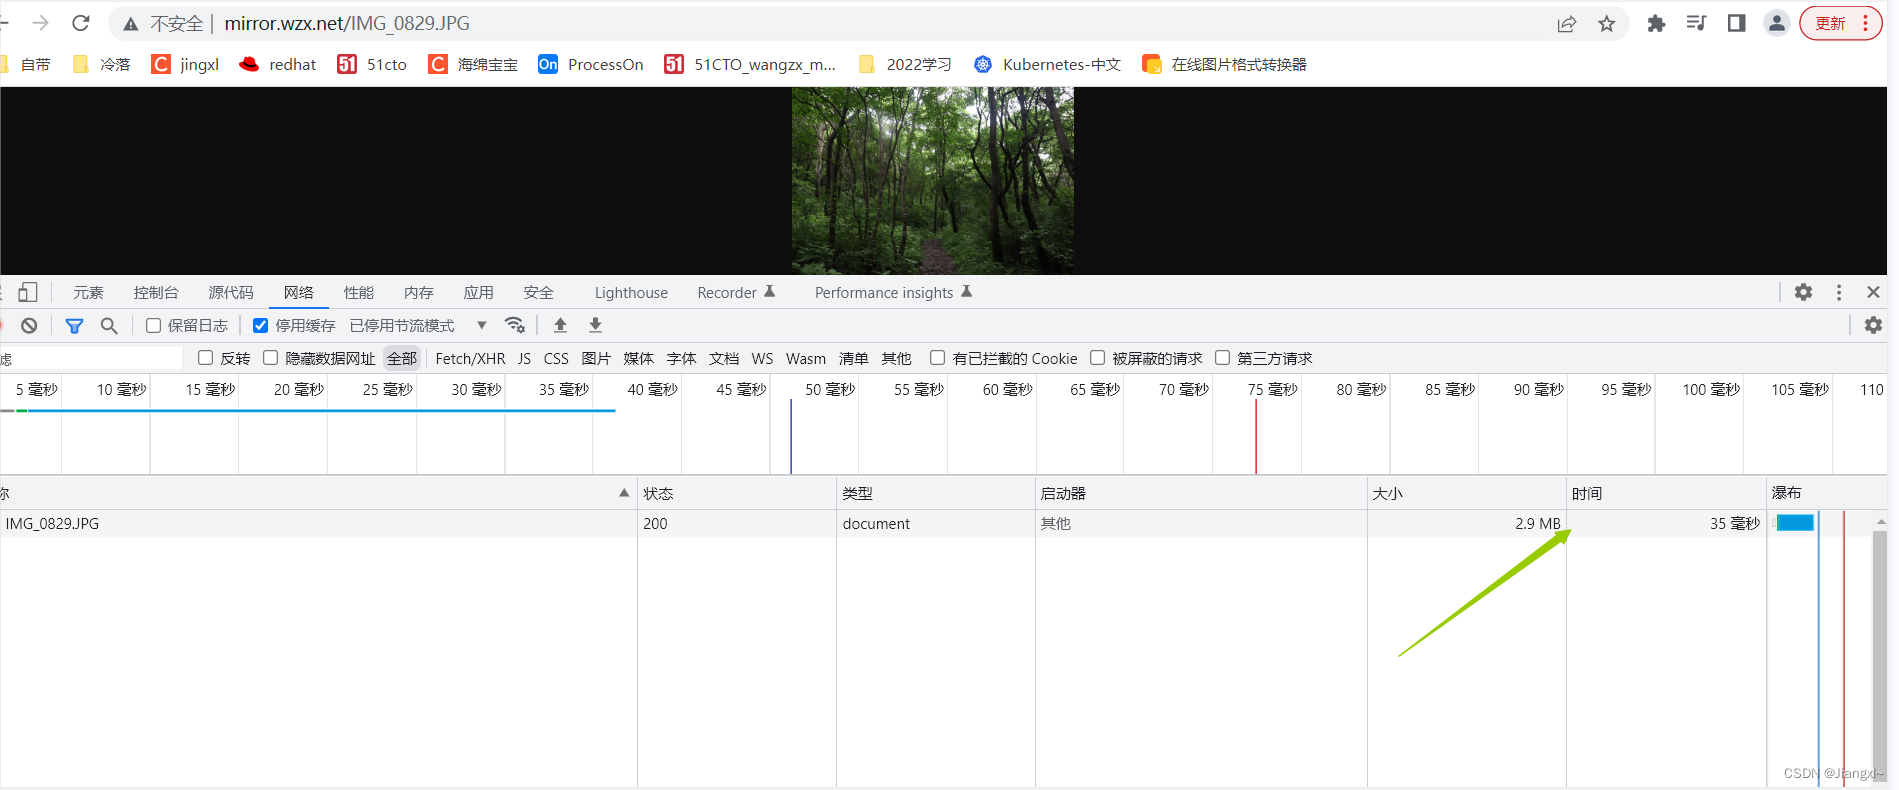Image resolution: width=1899 pixels, height=790 pixels.
Task: Filter requests by Fetch/XHR
Action: [470, 358]
